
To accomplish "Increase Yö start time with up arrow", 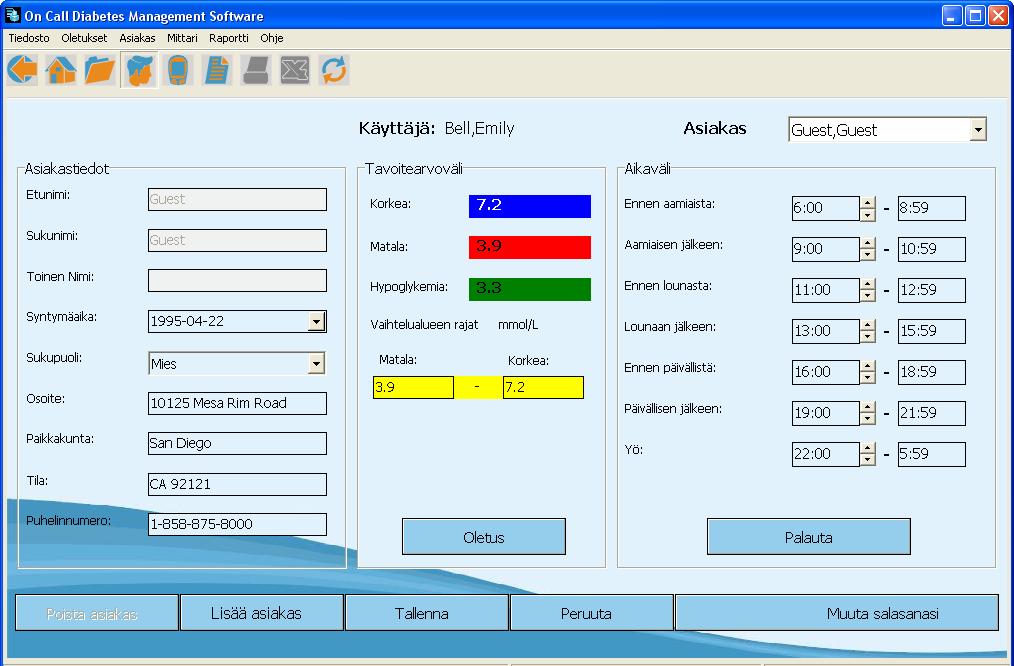I will coord(867,449).
